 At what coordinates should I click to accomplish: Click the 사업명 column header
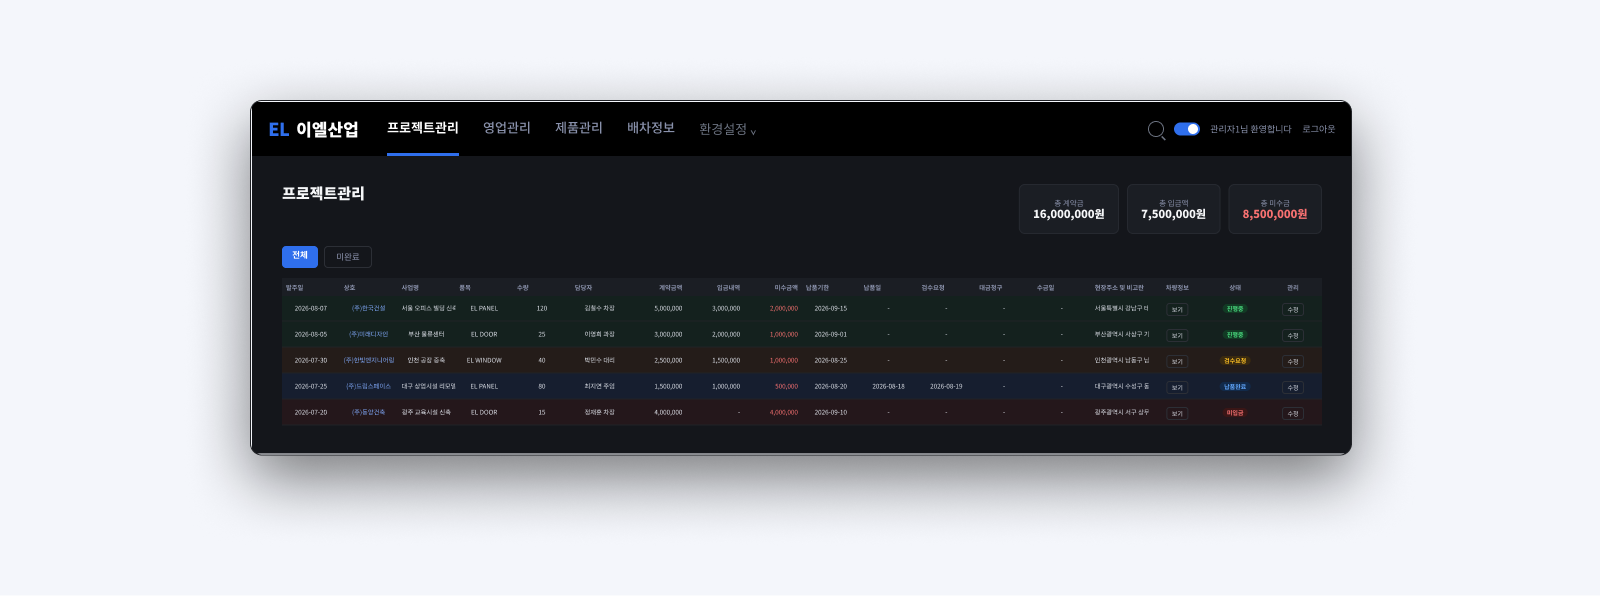click(410, 288)
